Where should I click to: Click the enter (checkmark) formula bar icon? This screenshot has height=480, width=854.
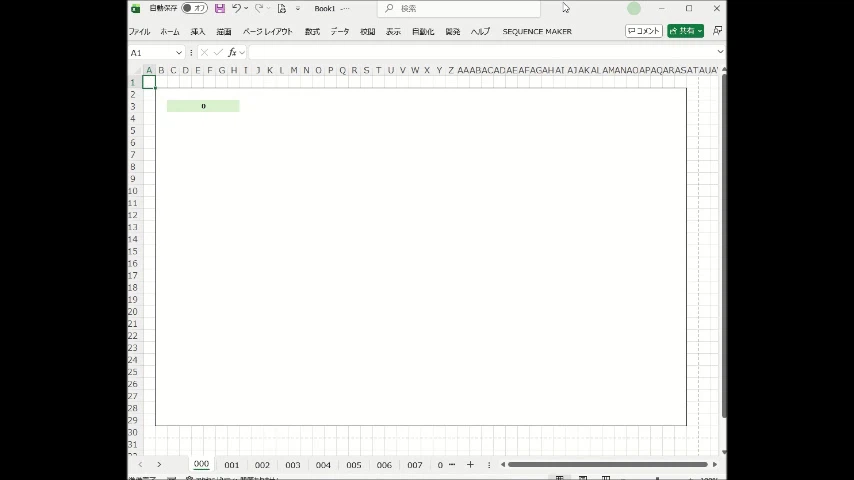(218, 52)
